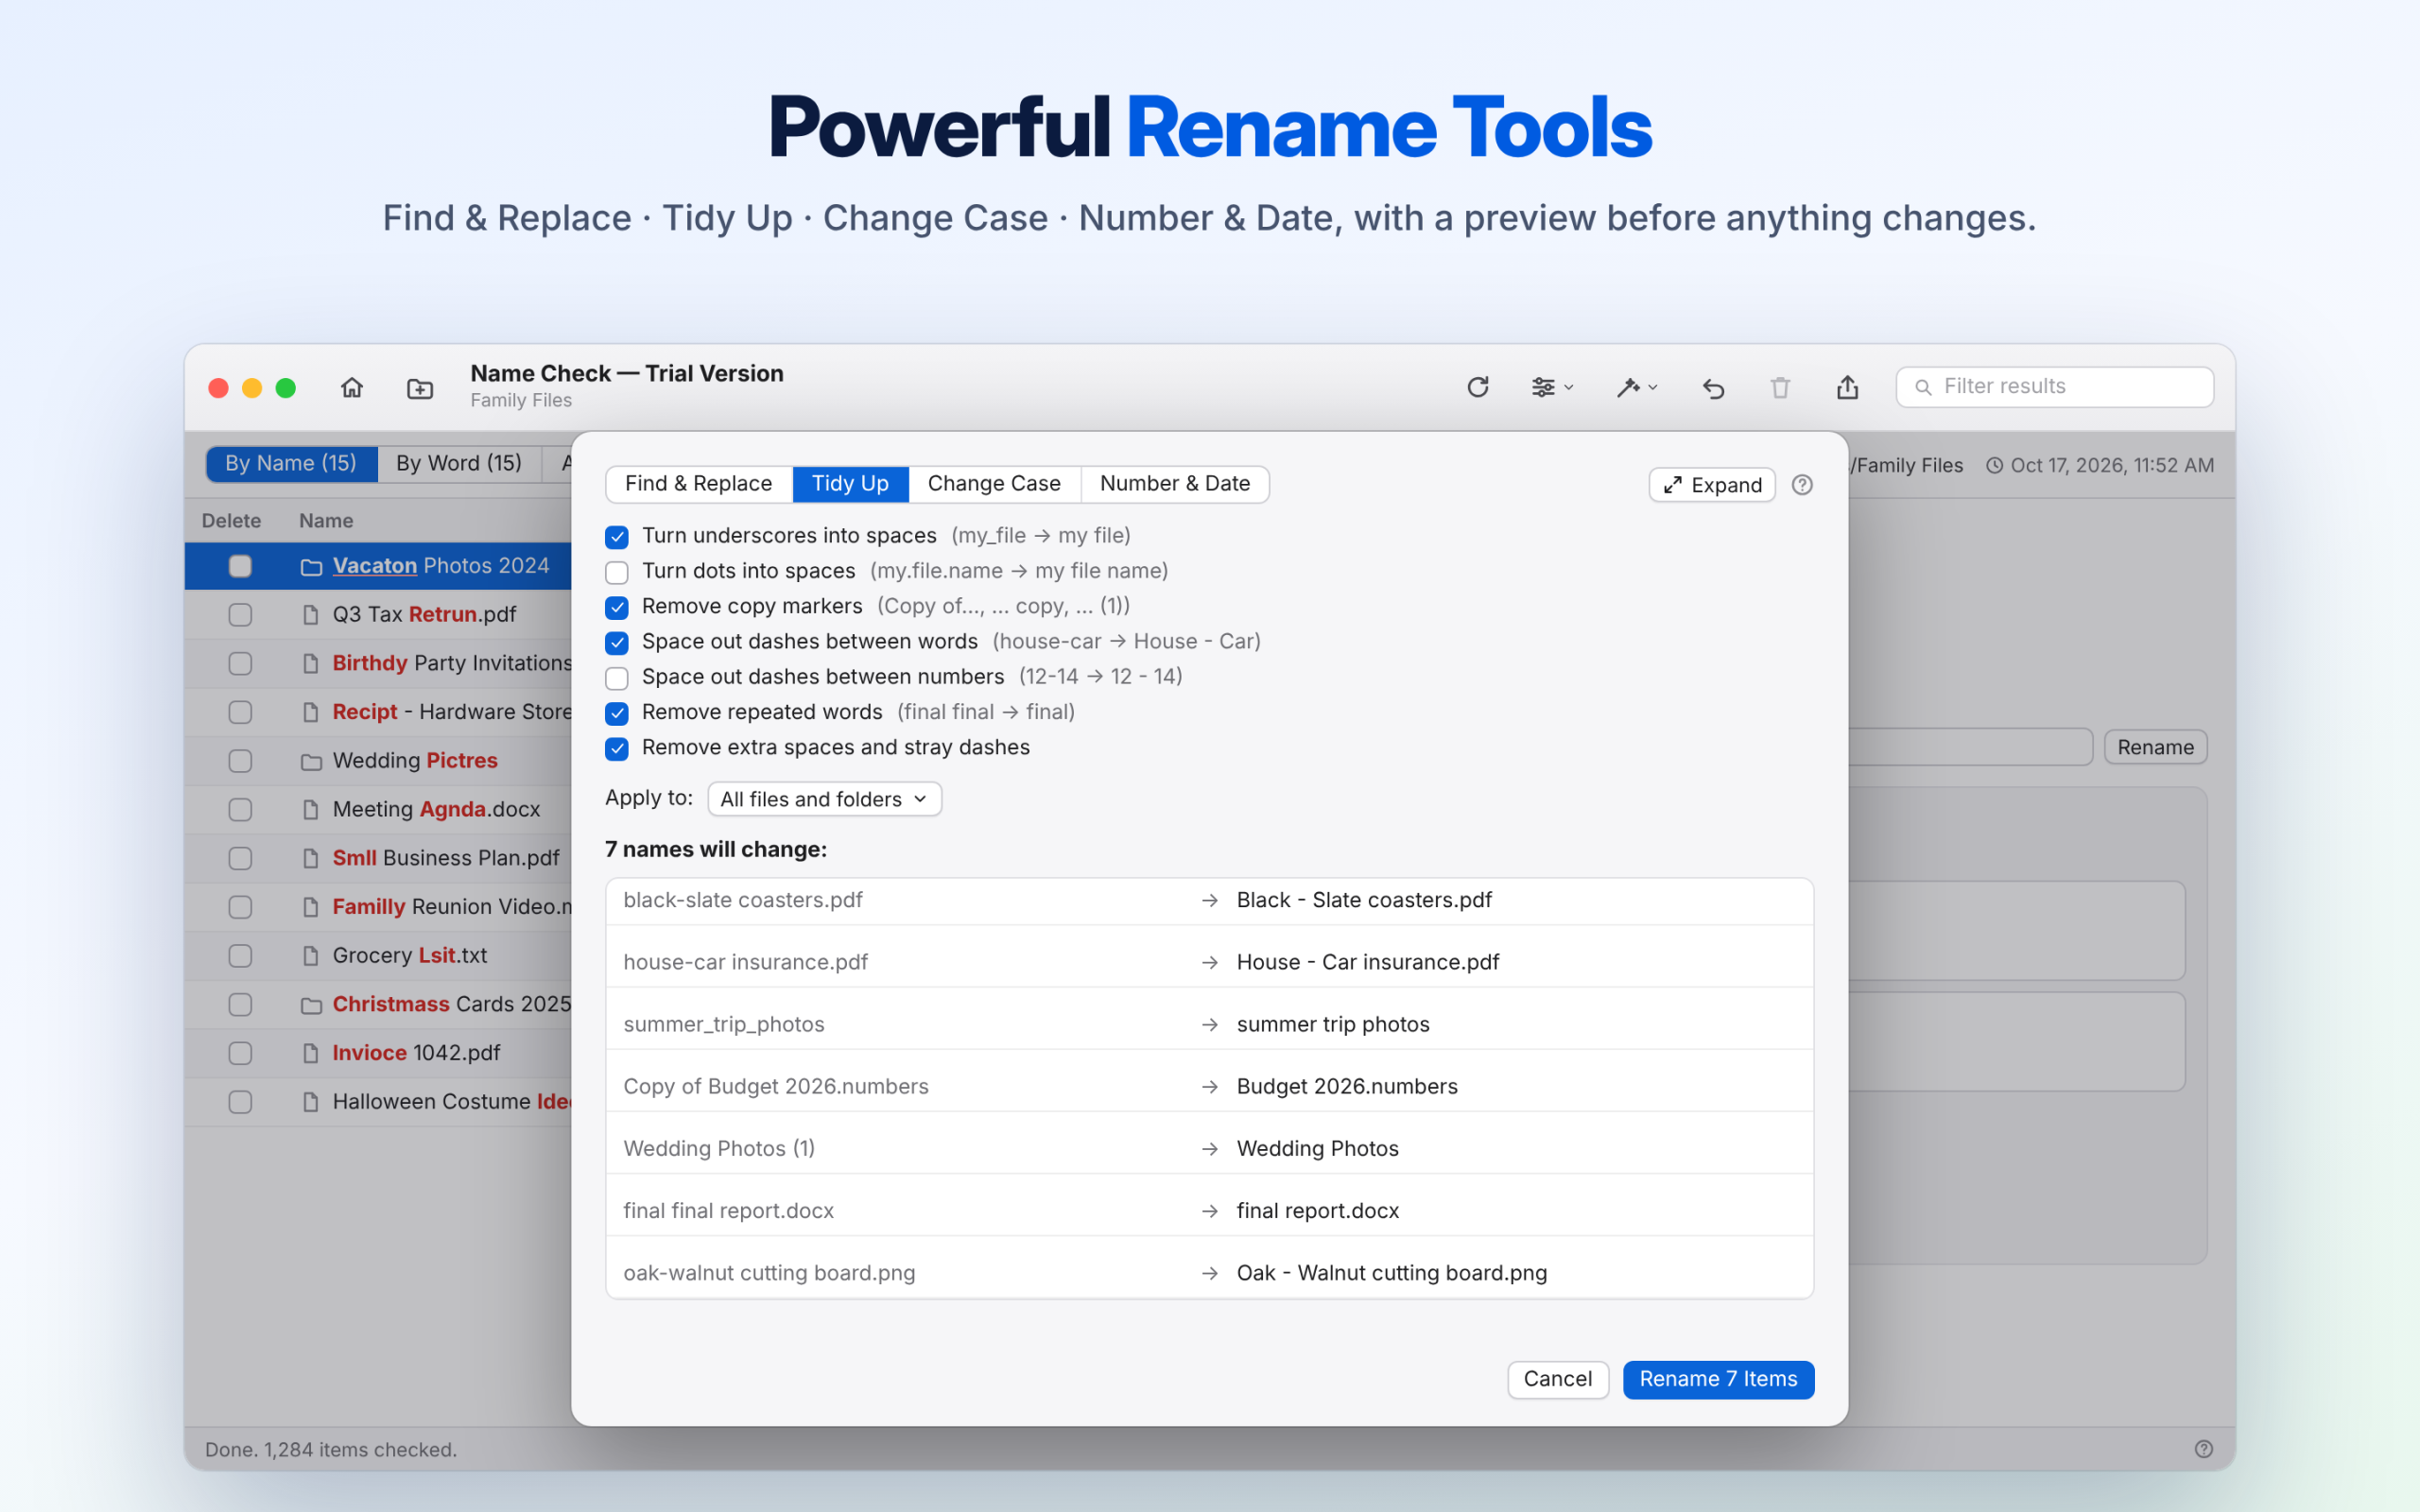Image resolution: width=2420 pixels, height=1512 pixels.
Task: Click the folder icon beside Wedding Pictres
Action: 311,762
